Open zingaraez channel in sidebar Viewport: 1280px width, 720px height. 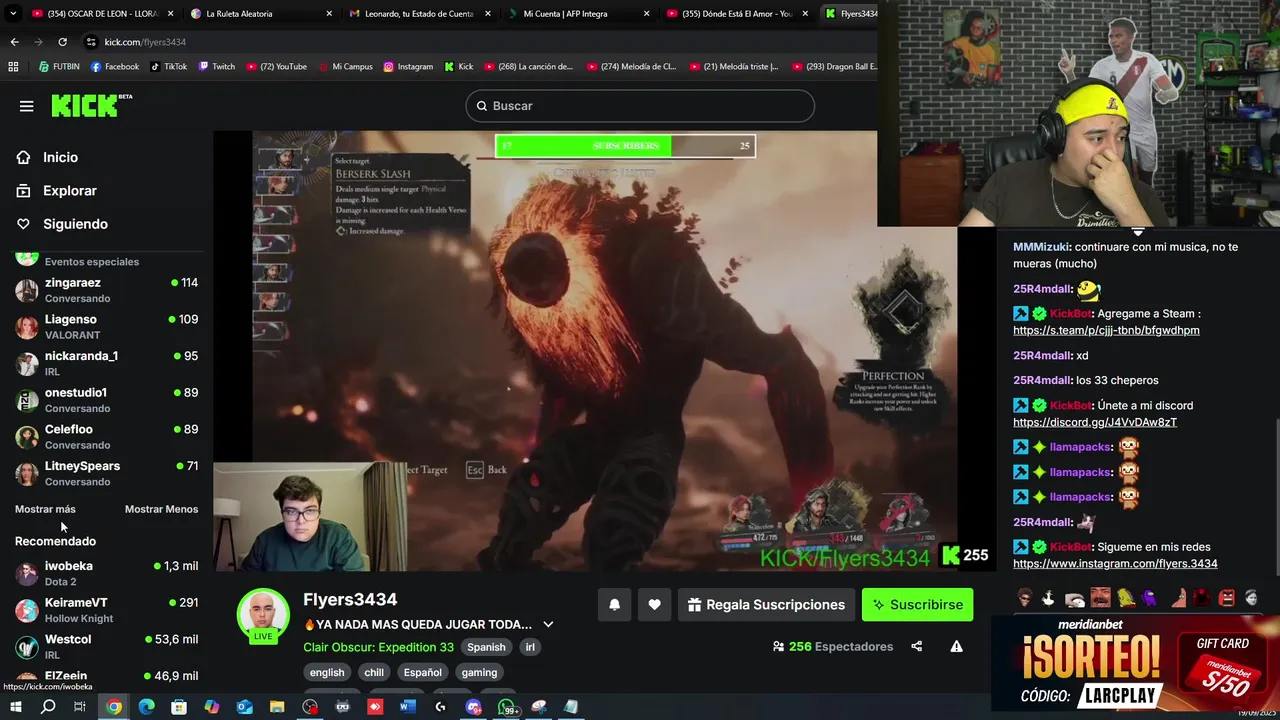click(x=107, y=290)
